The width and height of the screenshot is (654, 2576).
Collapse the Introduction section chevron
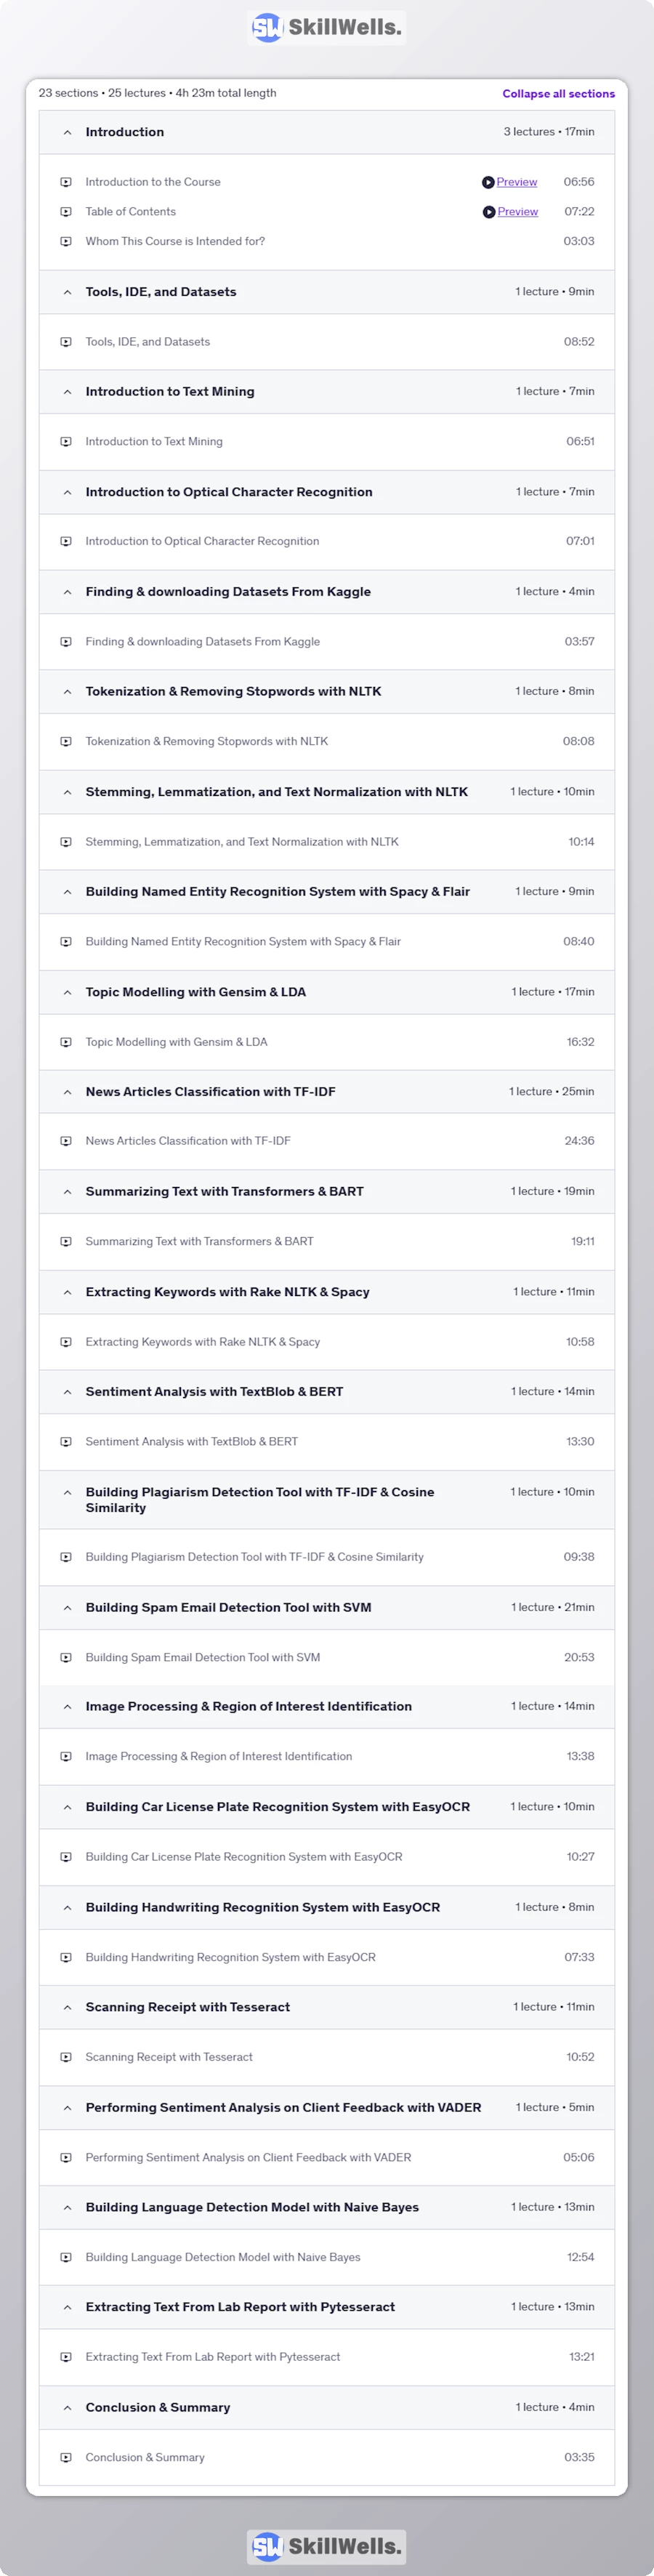point(67,132)
